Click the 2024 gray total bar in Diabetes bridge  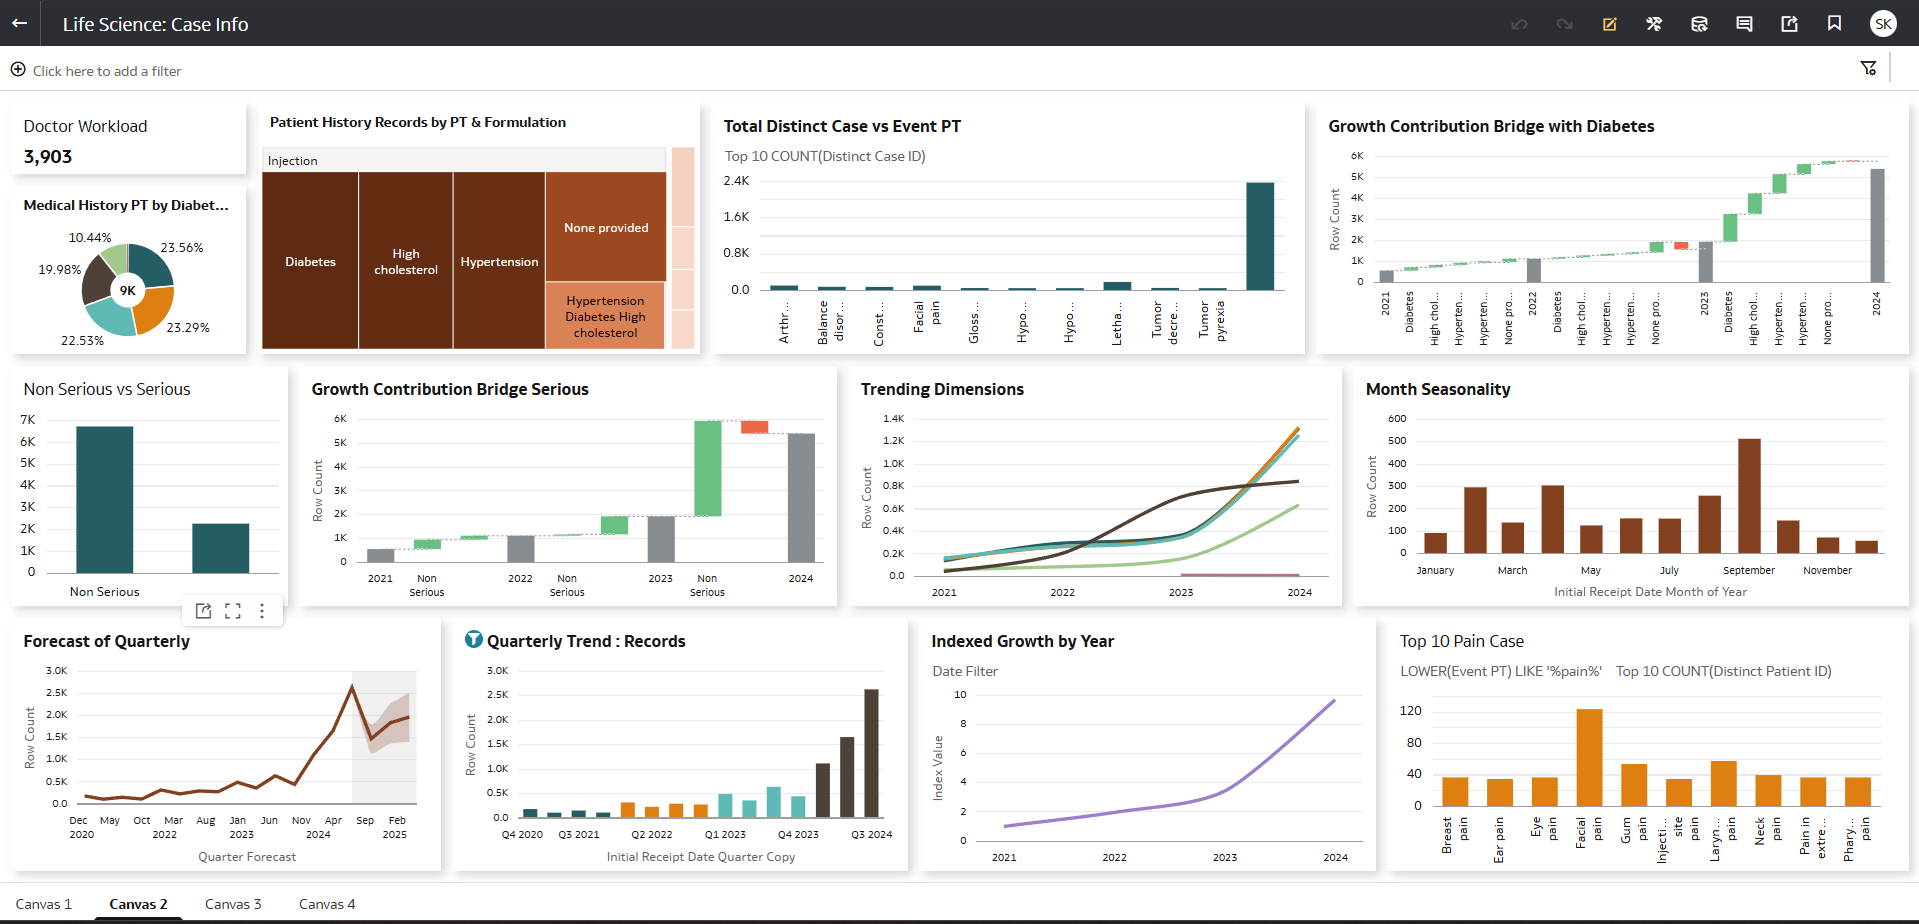pyautogui.click(x=1877, y=225)
